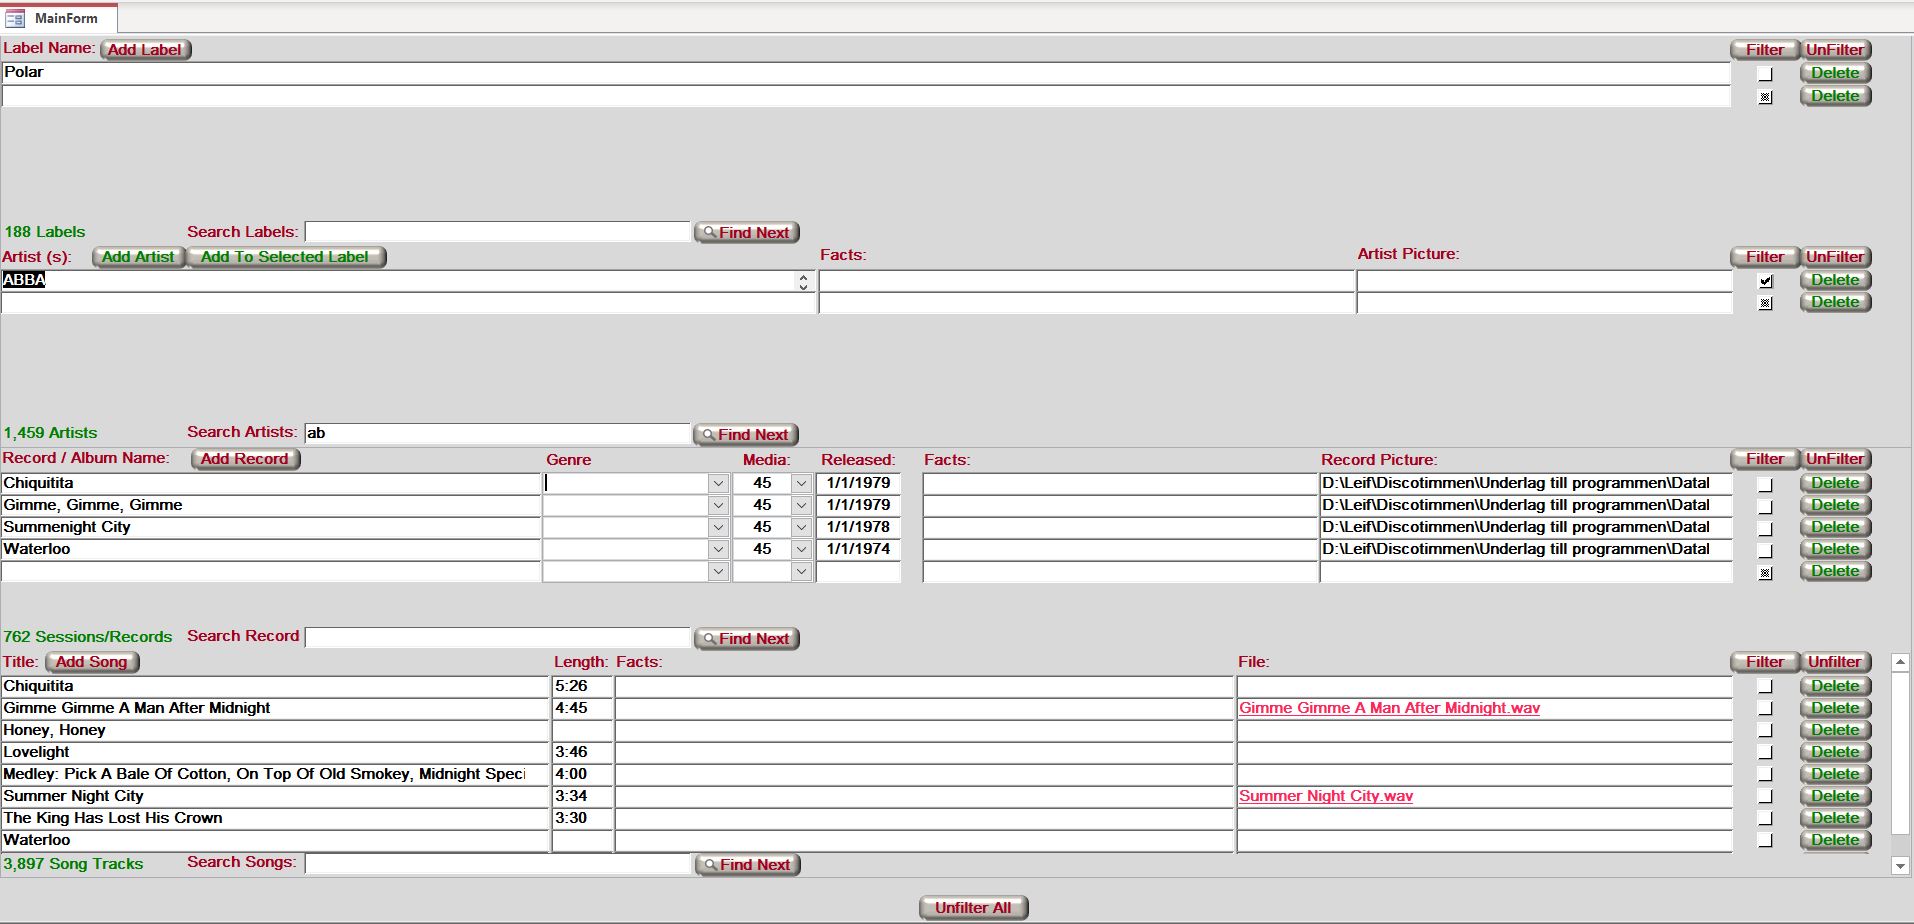The height and width of the screenshot is (924, 1914).
Task: Click the Search Artists field containing 'ab'
Action: click(x=497, y=433)
